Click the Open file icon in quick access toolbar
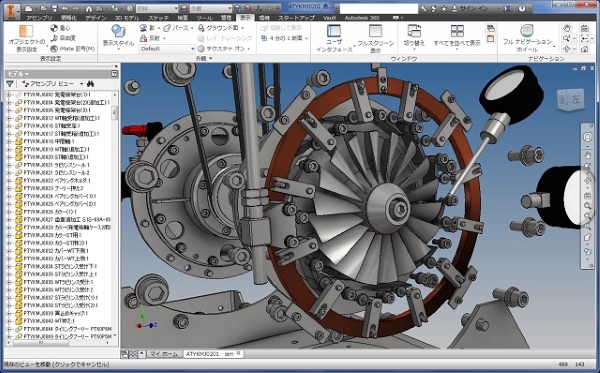 [x=43, y=8]
